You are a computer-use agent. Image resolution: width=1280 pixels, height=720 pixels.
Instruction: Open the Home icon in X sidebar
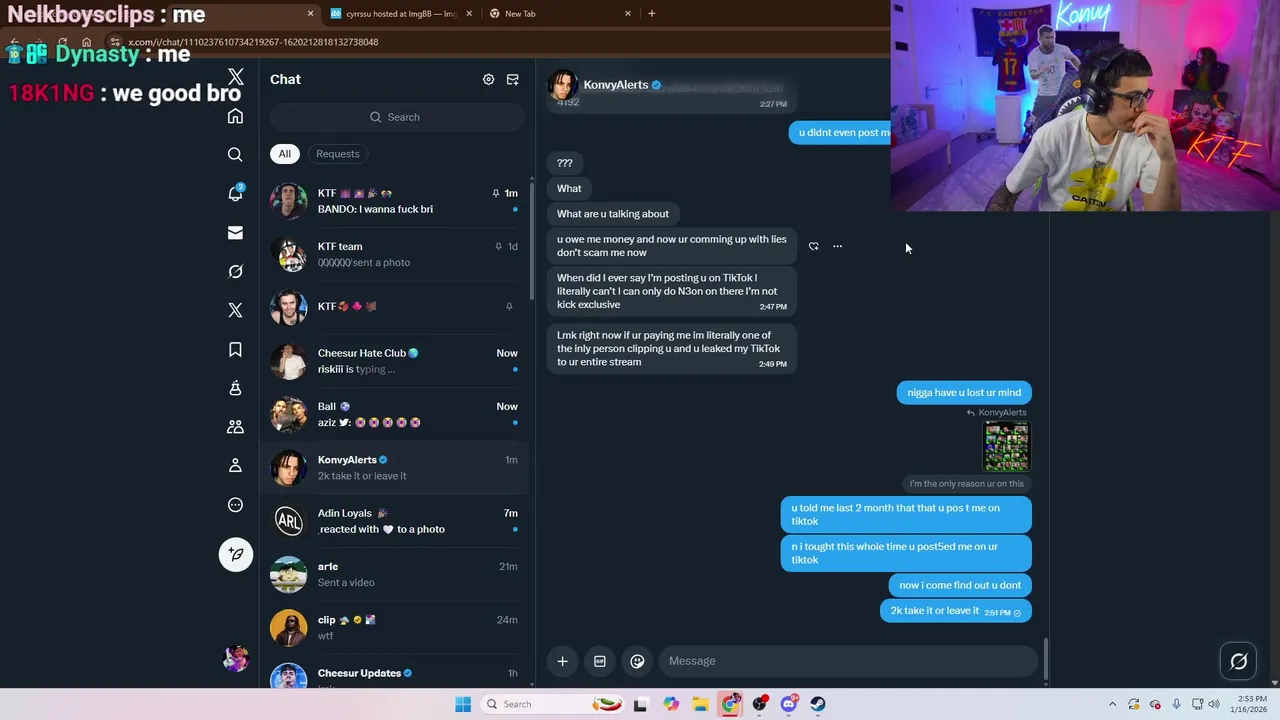point(235,117)
